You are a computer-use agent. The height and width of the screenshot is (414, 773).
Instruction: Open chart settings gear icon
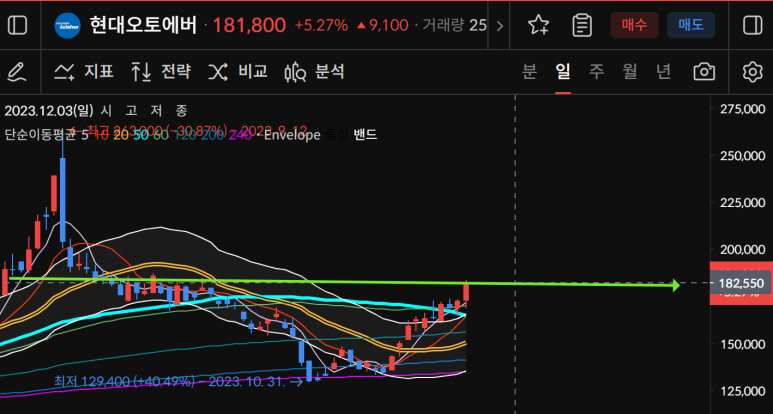[x=752, y=72]
